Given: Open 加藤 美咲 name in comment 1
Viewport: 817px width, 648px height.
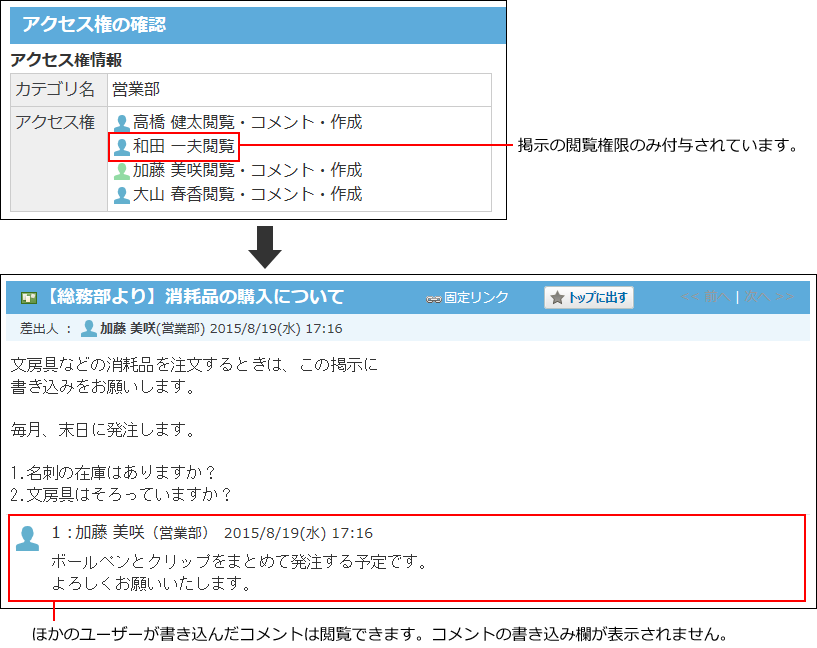Looking at the screenshot, I should click(109, 533).
